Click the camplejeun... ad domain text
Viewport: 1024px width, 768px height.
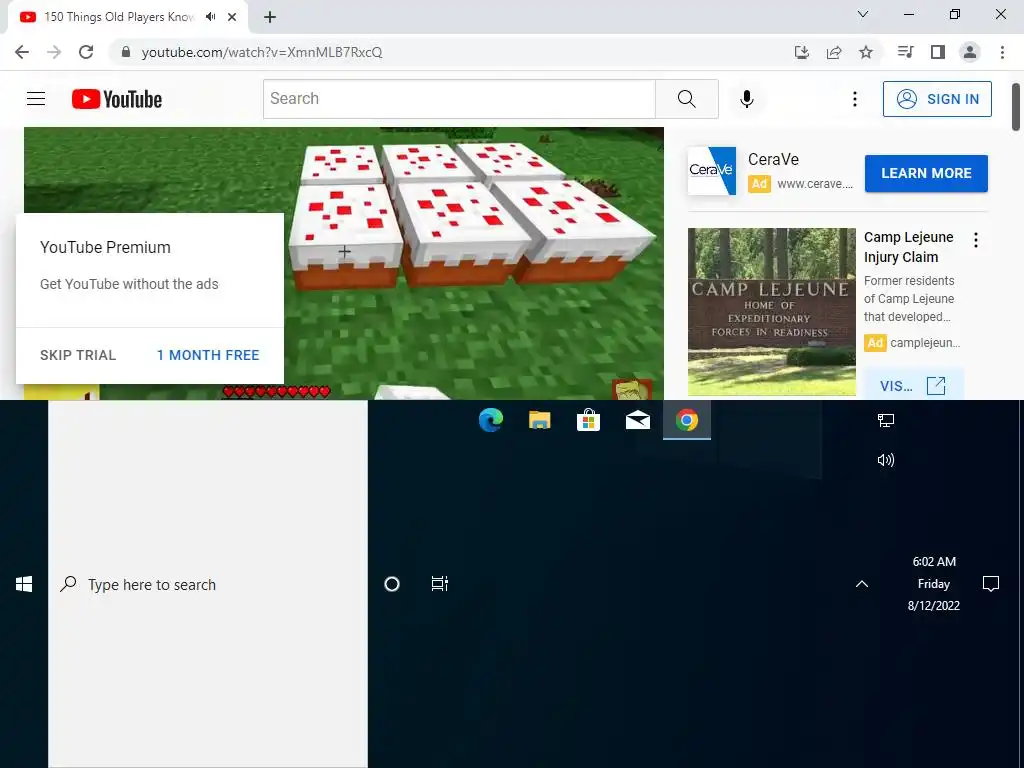point(925,343)
